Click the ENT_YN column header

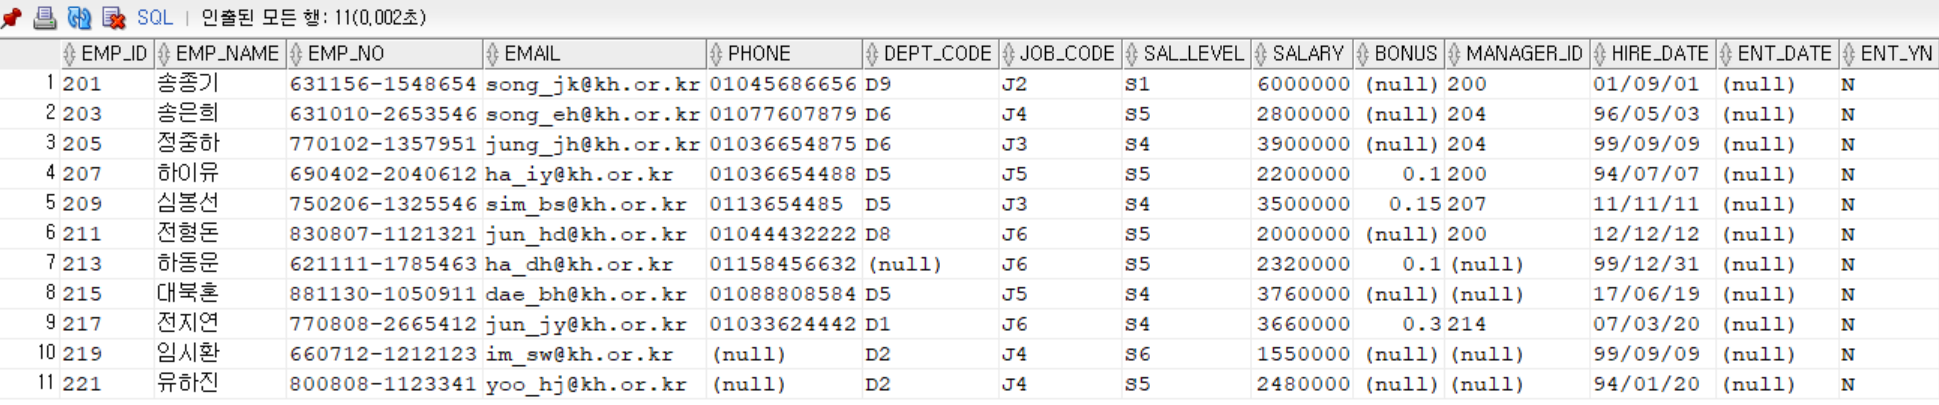point(1888,54)
